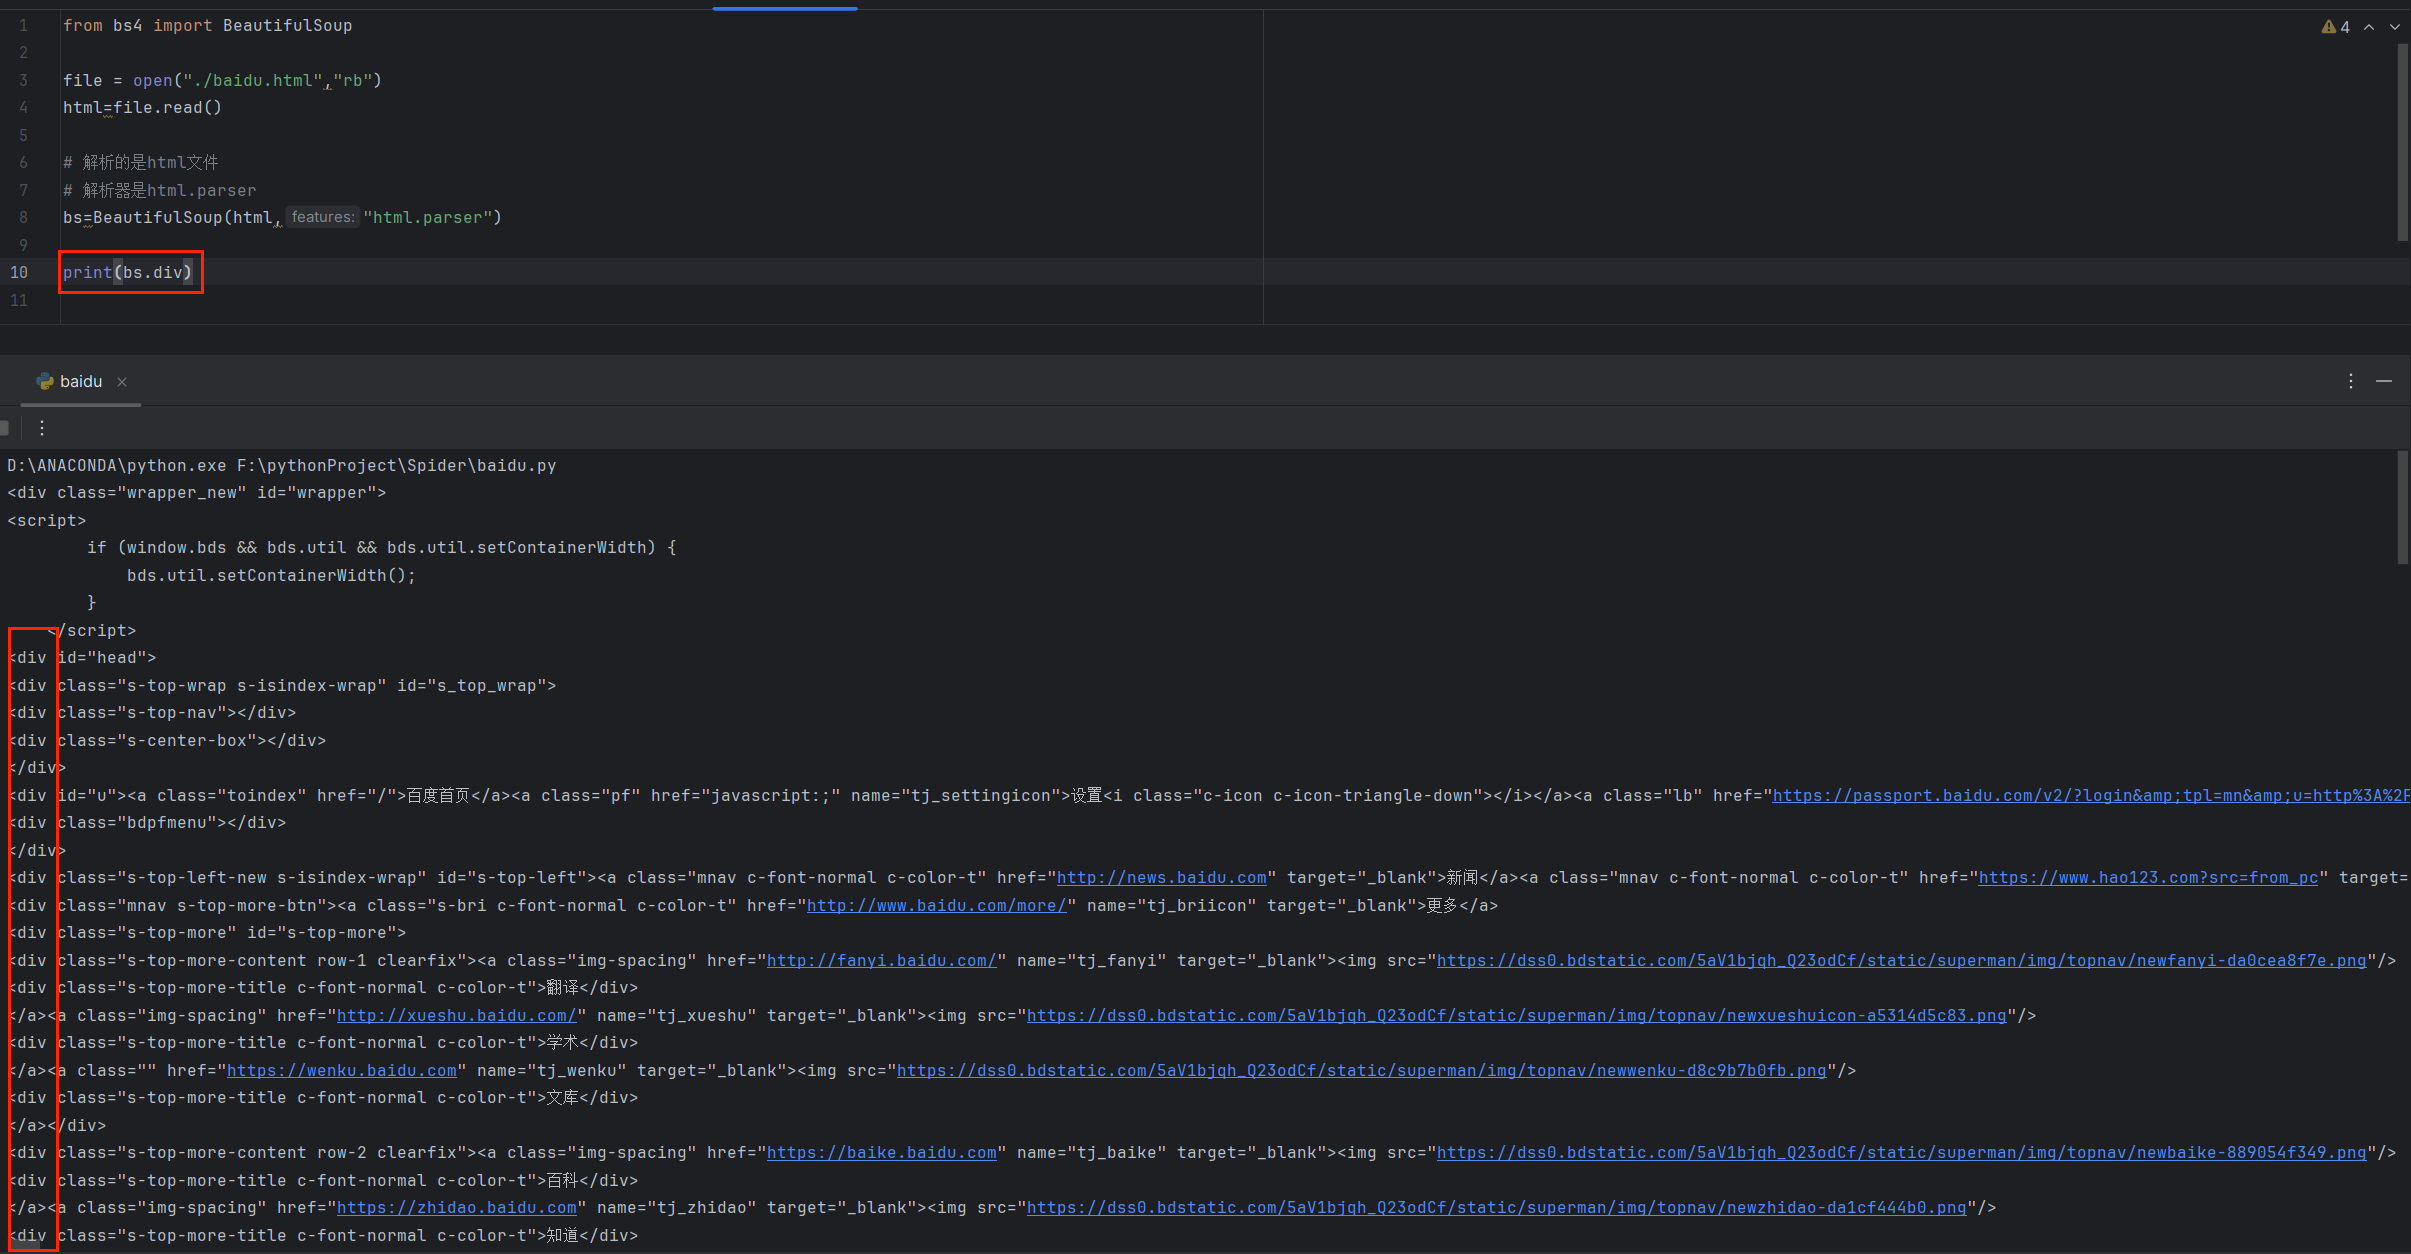
Task: Open the xueshu.baidu.com link
Action: point(457,1016)
